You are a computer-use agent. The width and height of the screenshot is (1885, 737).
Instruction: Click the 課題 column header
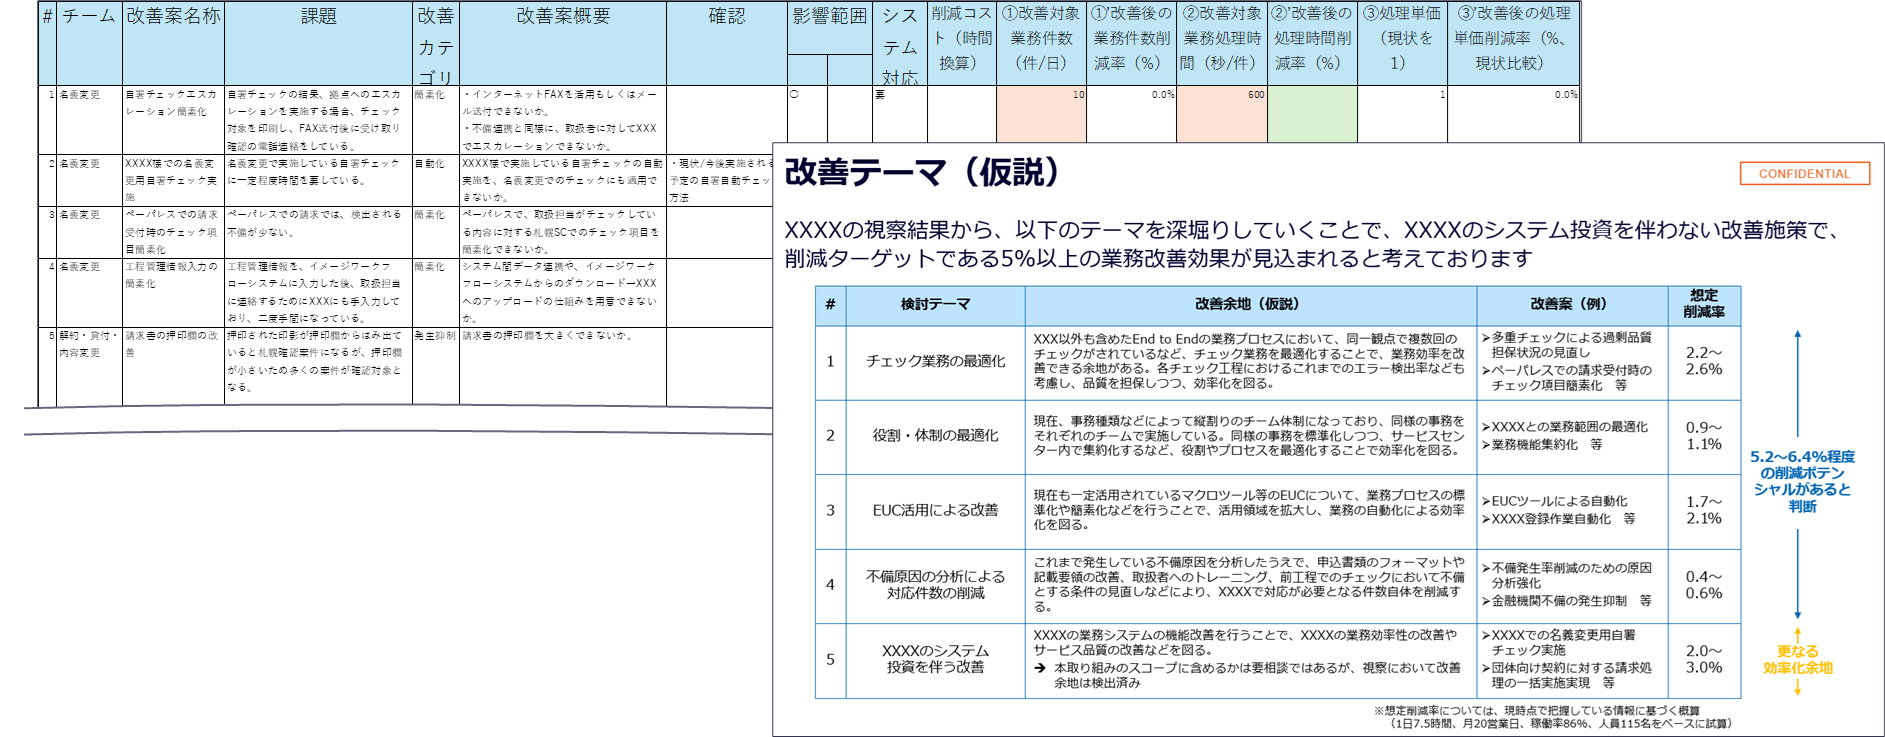pos(318,43)
